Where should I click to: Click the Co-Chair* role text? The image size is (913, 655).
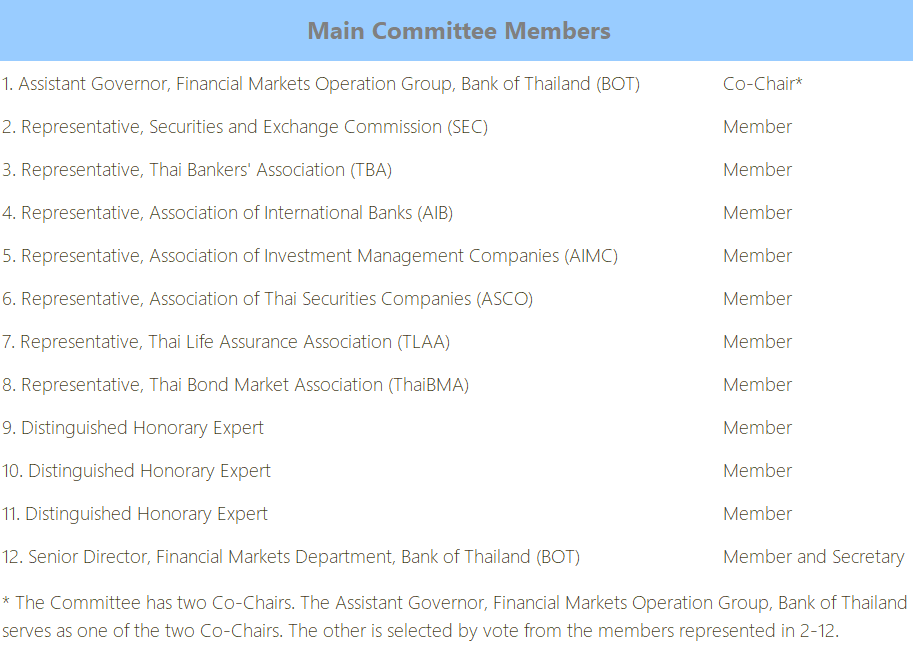coord(762,84)
